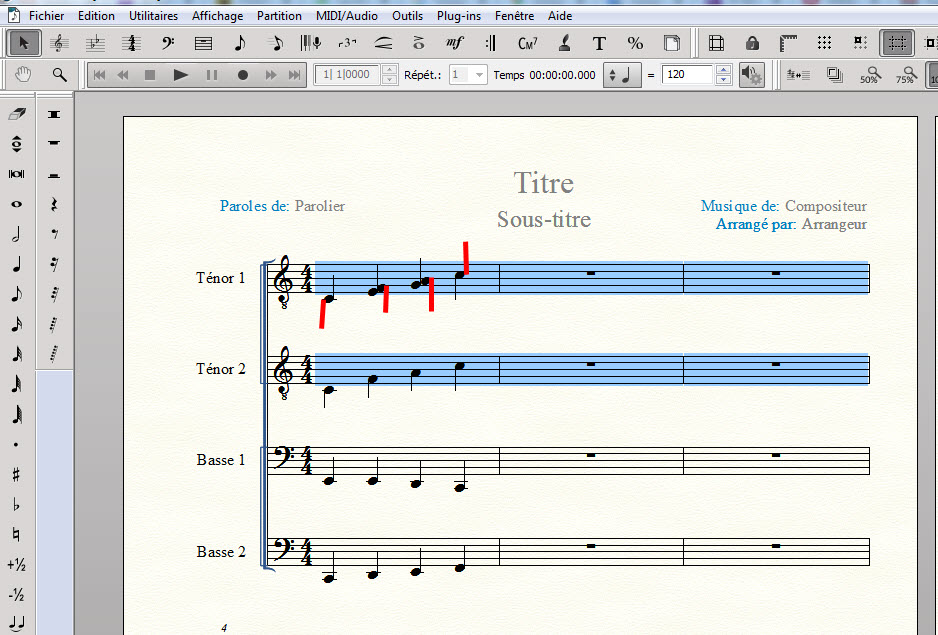Screen dimensions: 938x635
Task: Open the Plug-ins menu
Action: coord(458,16)
